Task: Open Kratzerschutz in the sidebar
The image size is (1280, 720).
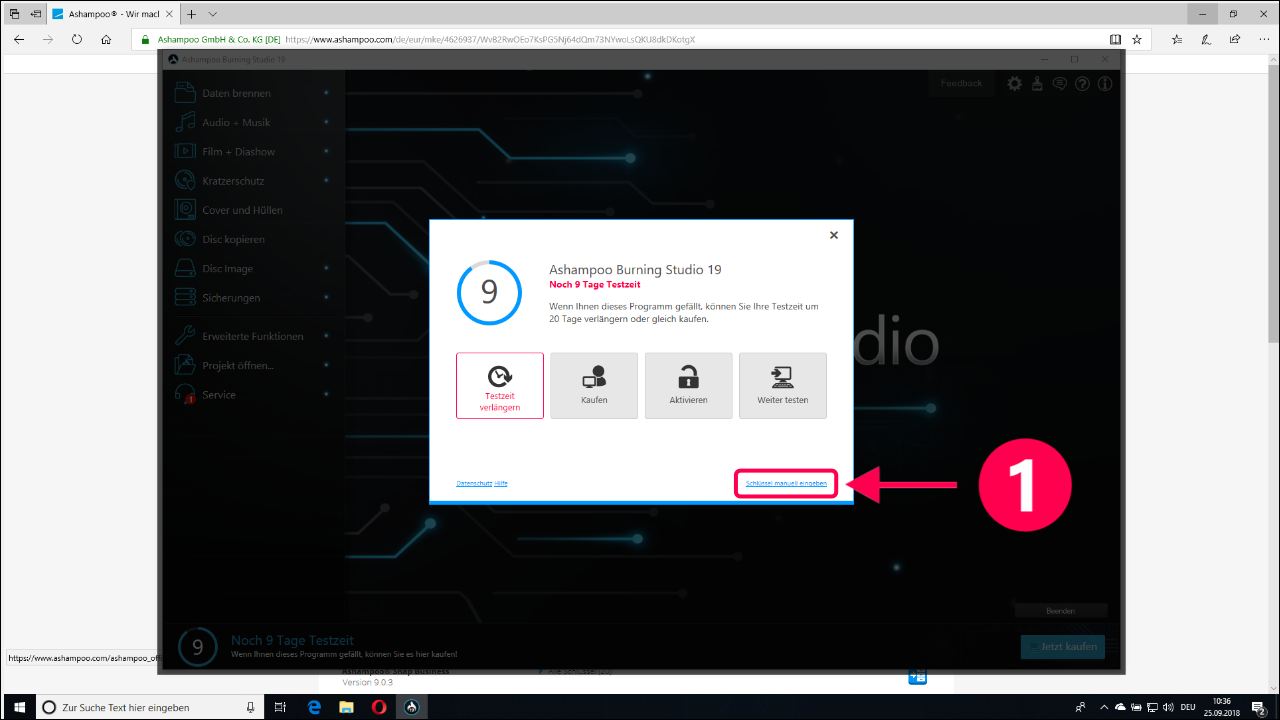Action: [252, 181]
